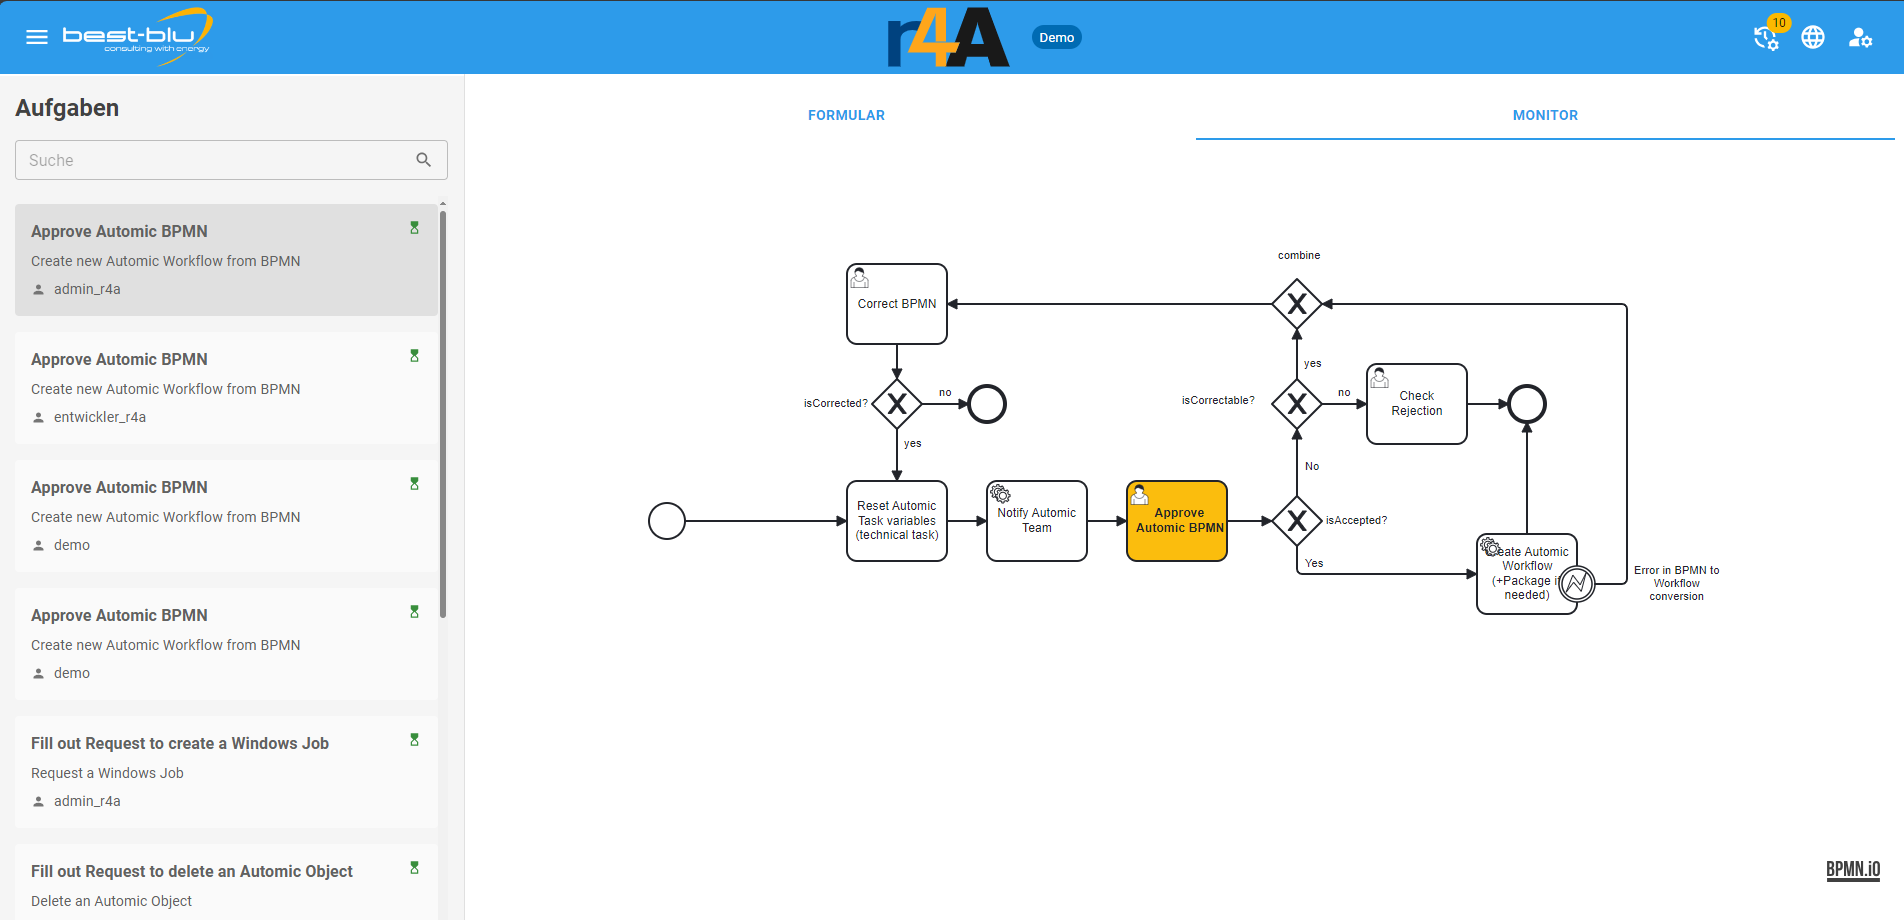Click the BPMN.iO logo
The width and height of the screenshot is (1904, 920).
1852,869
